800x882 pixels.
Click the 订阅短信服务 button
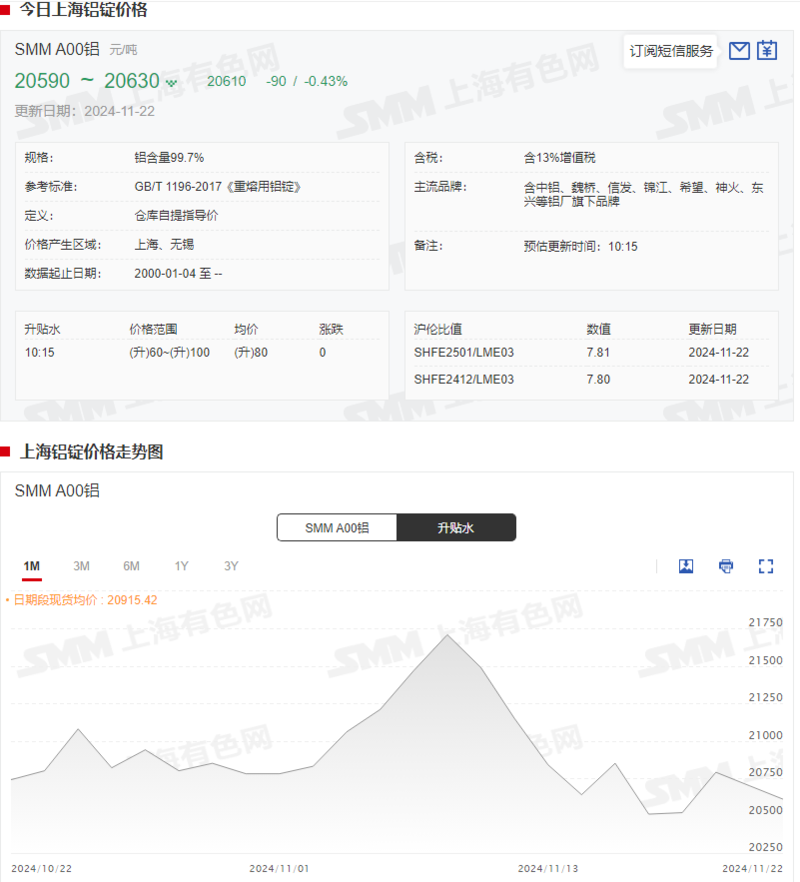click(x=671, y=51)
